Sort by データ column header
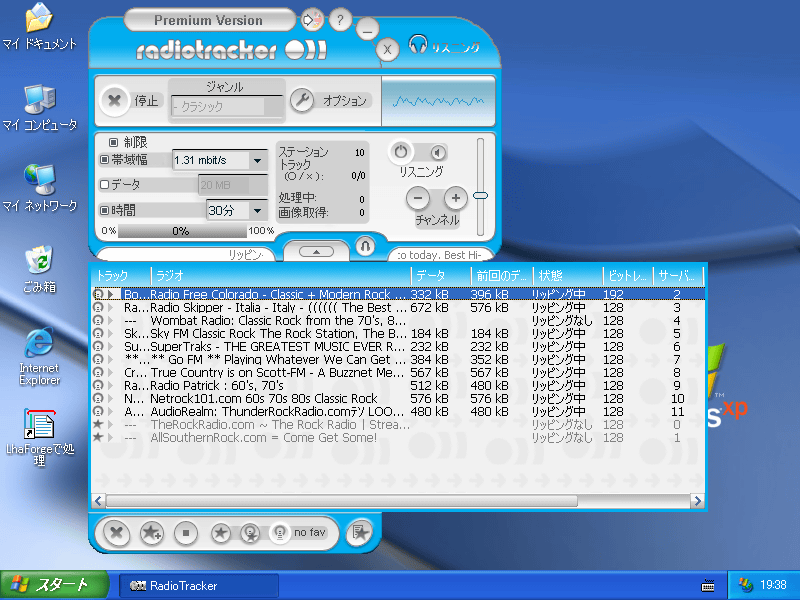 [441, 276]
